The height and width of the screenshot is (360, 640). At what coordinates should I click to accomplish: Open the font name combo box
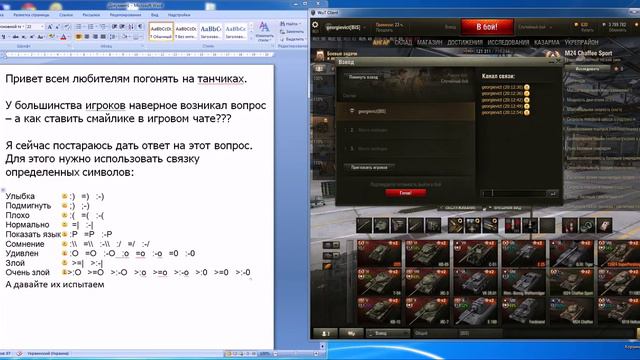point(11,27)
